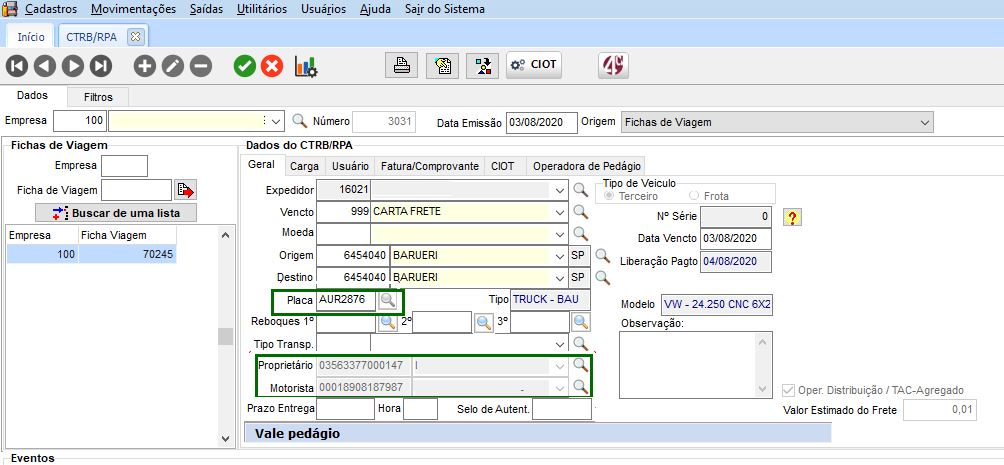Switch to the Fatura/Comprovante tab
The image size is (1004, 465).
[430, 166]
